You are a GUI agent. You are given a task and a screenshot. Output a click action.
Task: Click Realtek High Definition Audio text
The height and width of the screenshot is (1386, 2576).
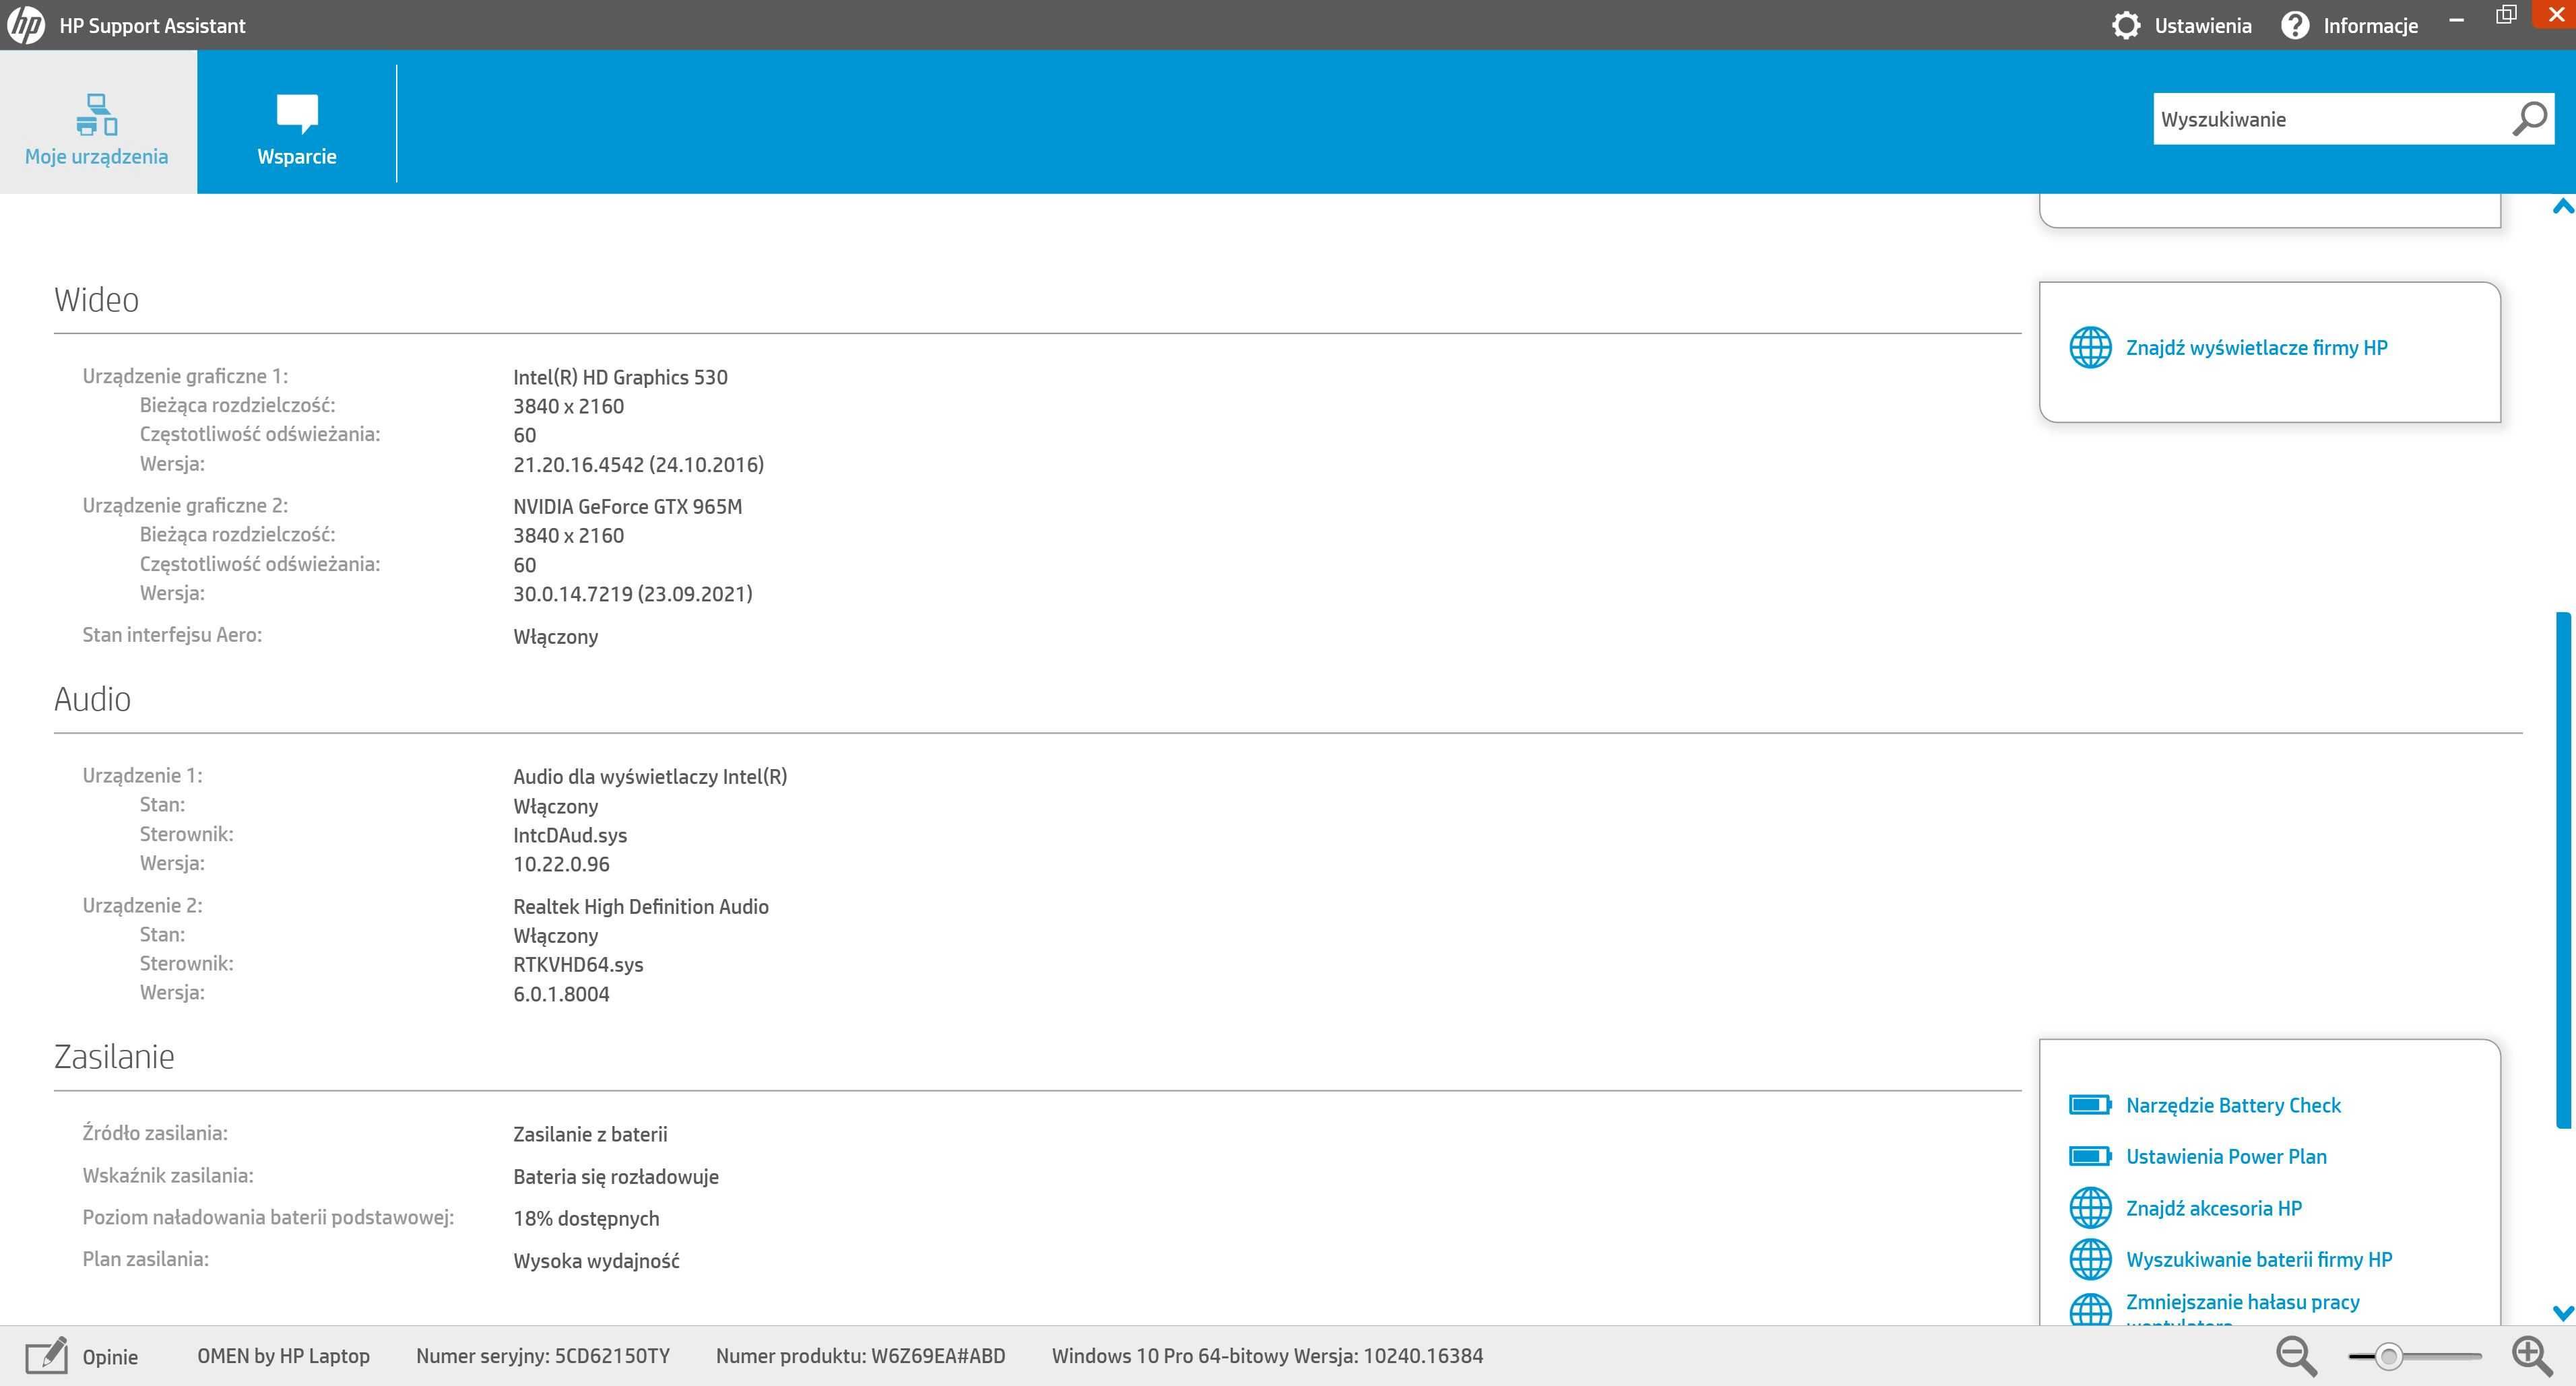641,906
